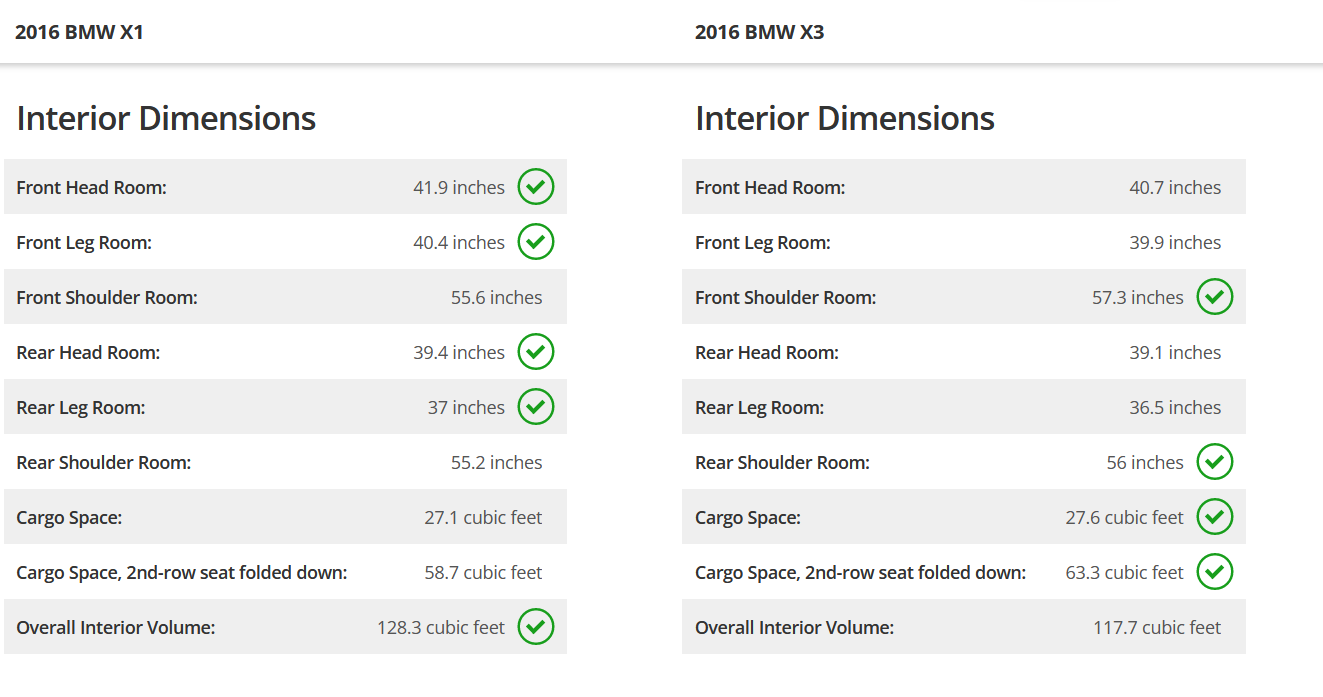Click the 27.1 cubic feet value
This screenshot has height=697, width=1323.
click(484, 518)
